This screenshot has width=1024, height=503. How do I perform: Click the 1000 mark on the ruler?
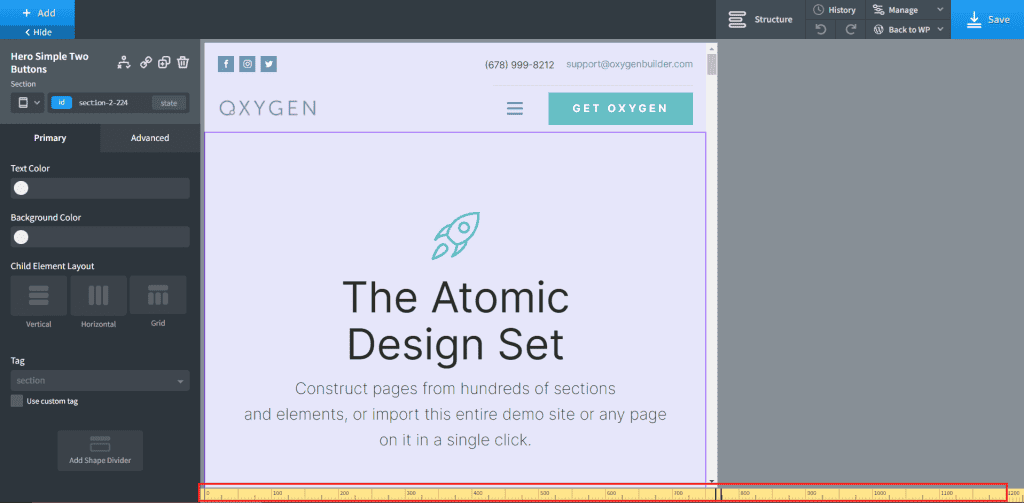(x=880, y=493)
